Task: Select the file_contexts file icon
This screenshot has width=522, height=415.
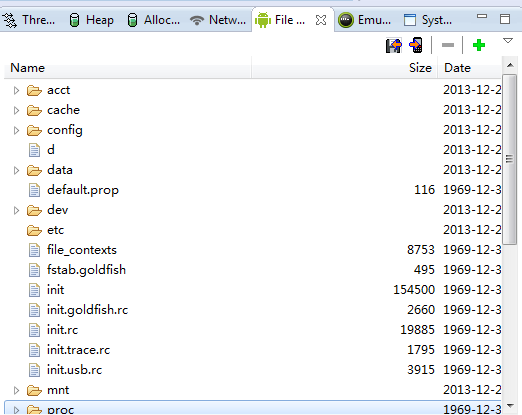Action: (x=34, y=250)
